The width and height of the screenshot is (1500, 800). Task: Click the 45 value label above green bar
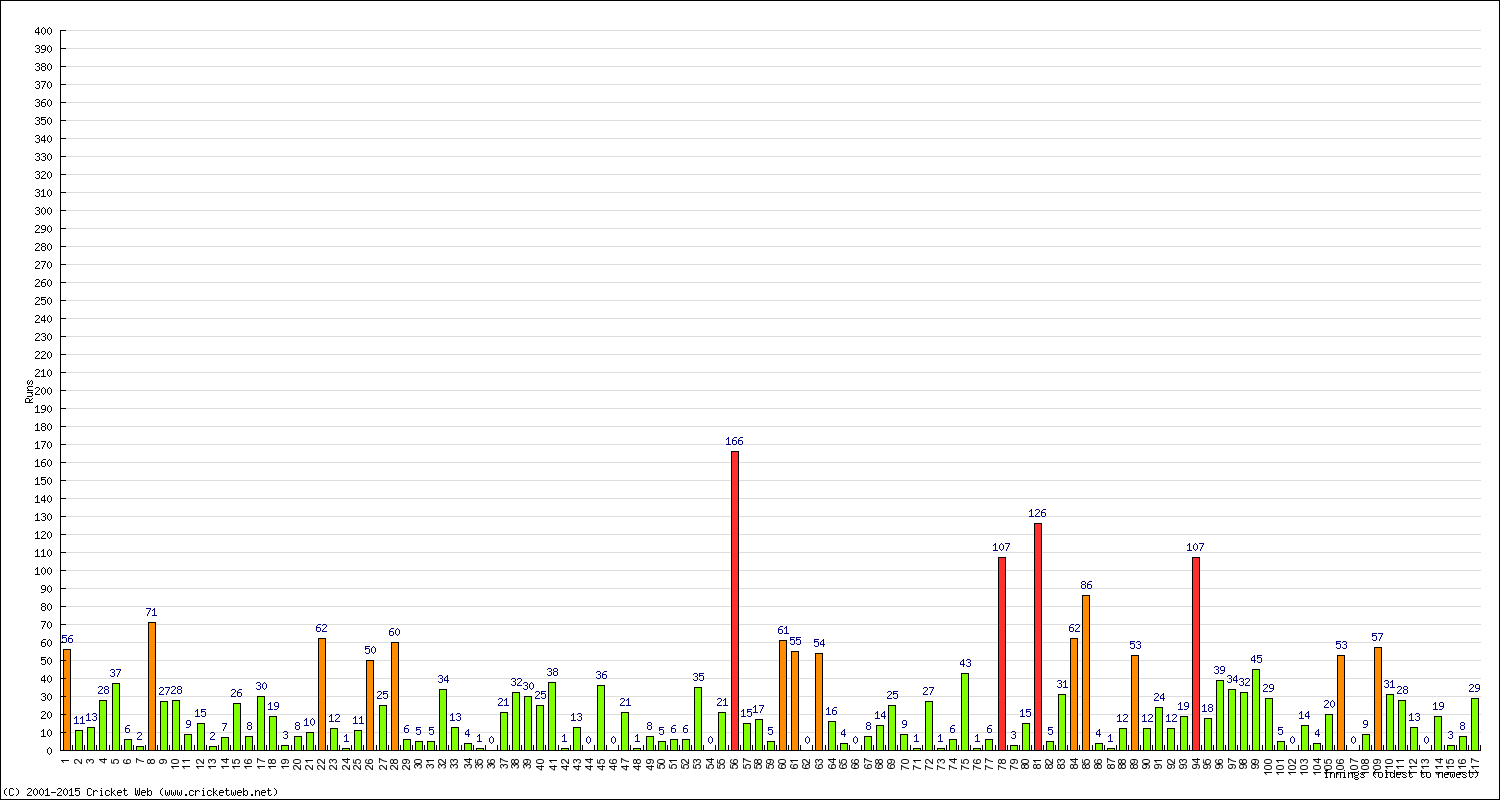coord(1256,659)
